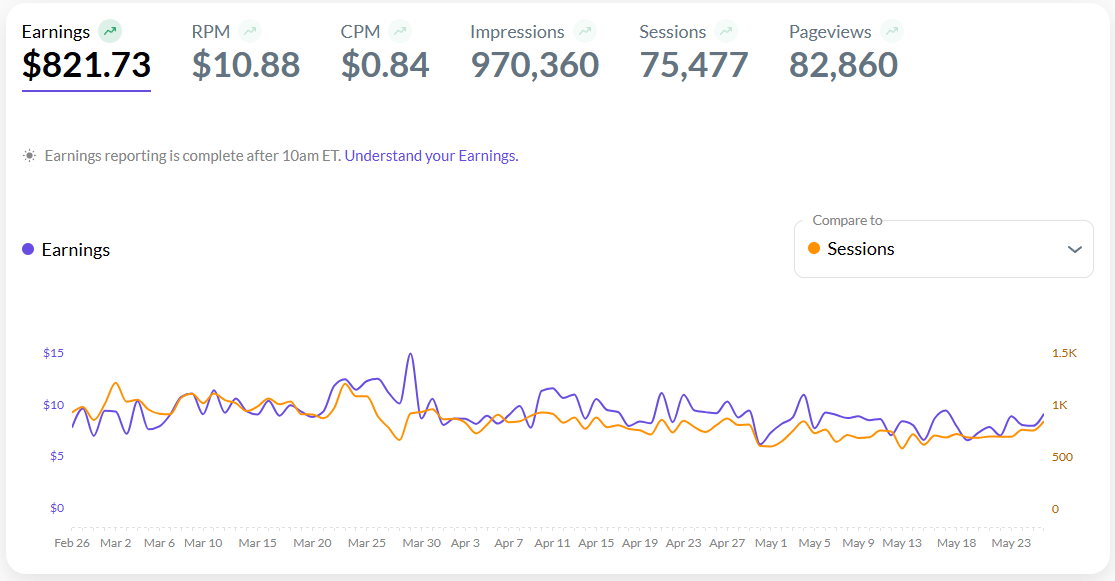Click the Compare to dropdown chevron arrow
The height and width of the screenshot is (581, 1115).
pos(1075,249)
